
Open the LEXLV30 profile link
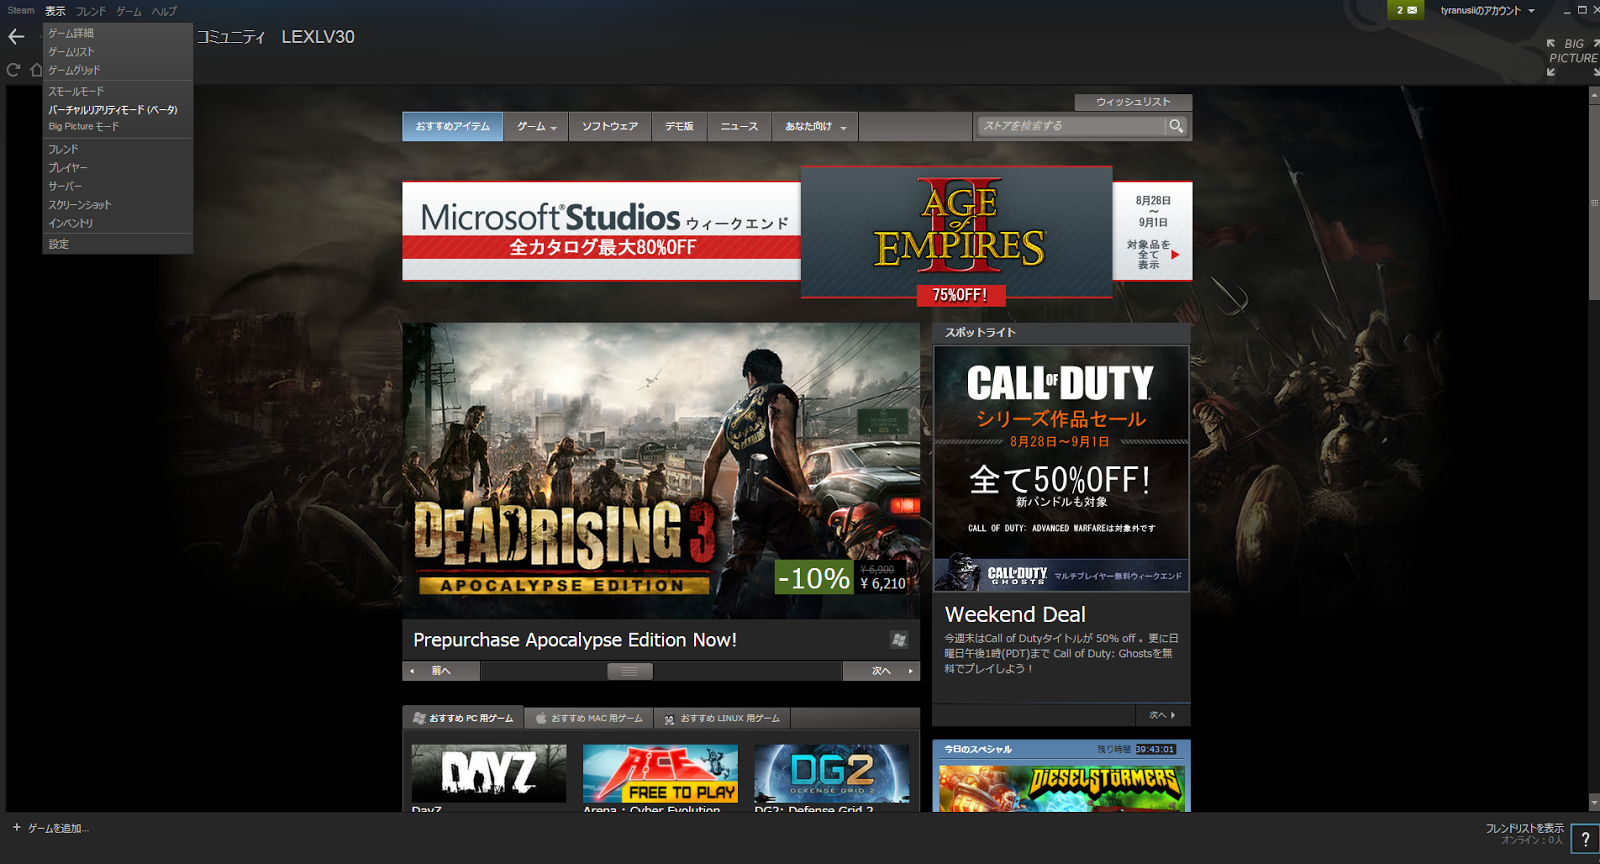318,37
